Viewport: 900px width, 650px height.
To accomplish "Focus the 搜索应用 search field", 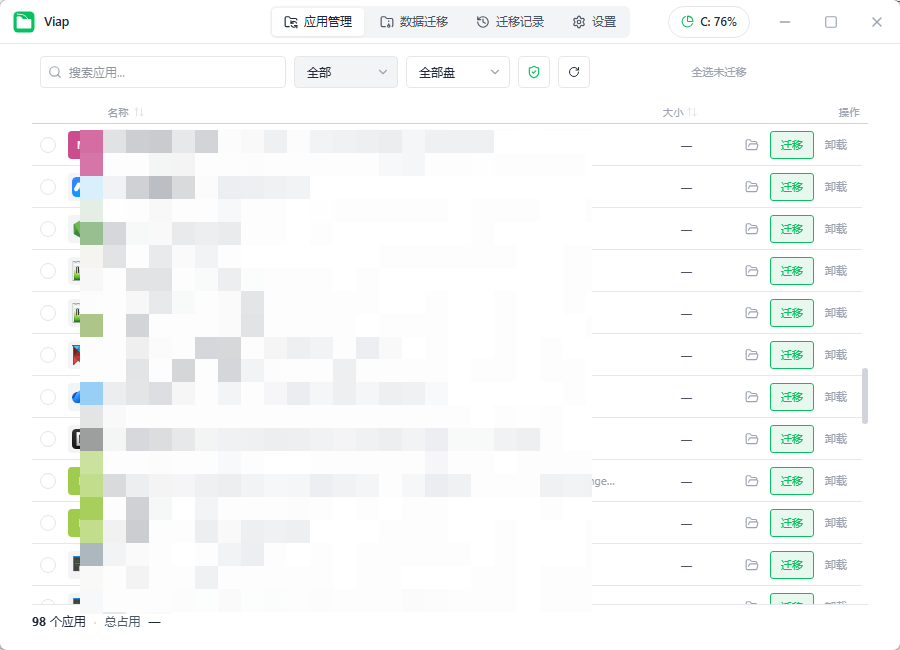I will pos(163,72).
